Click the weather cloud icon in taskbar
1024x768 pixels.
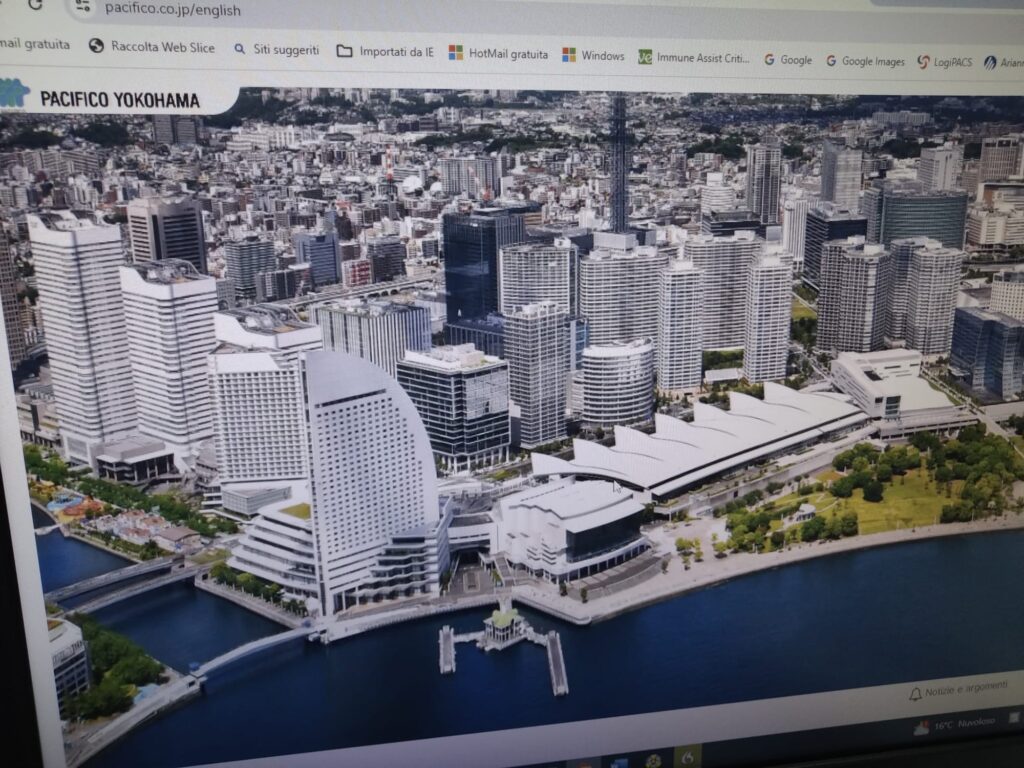(x=921, y=728)
